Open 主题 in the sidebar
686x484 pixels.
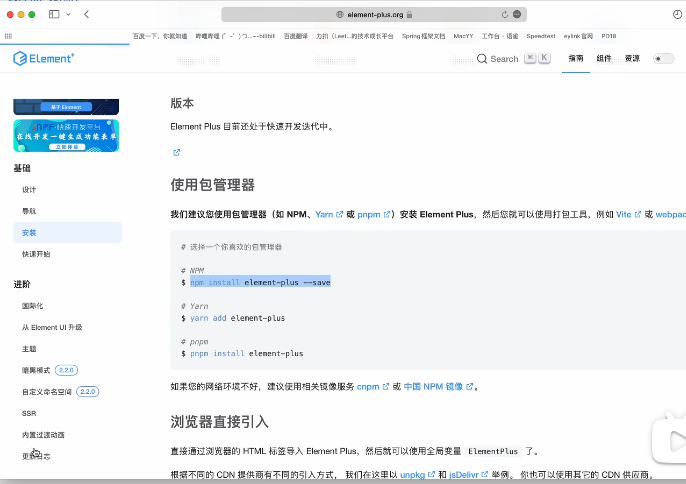tap(29, 349)
